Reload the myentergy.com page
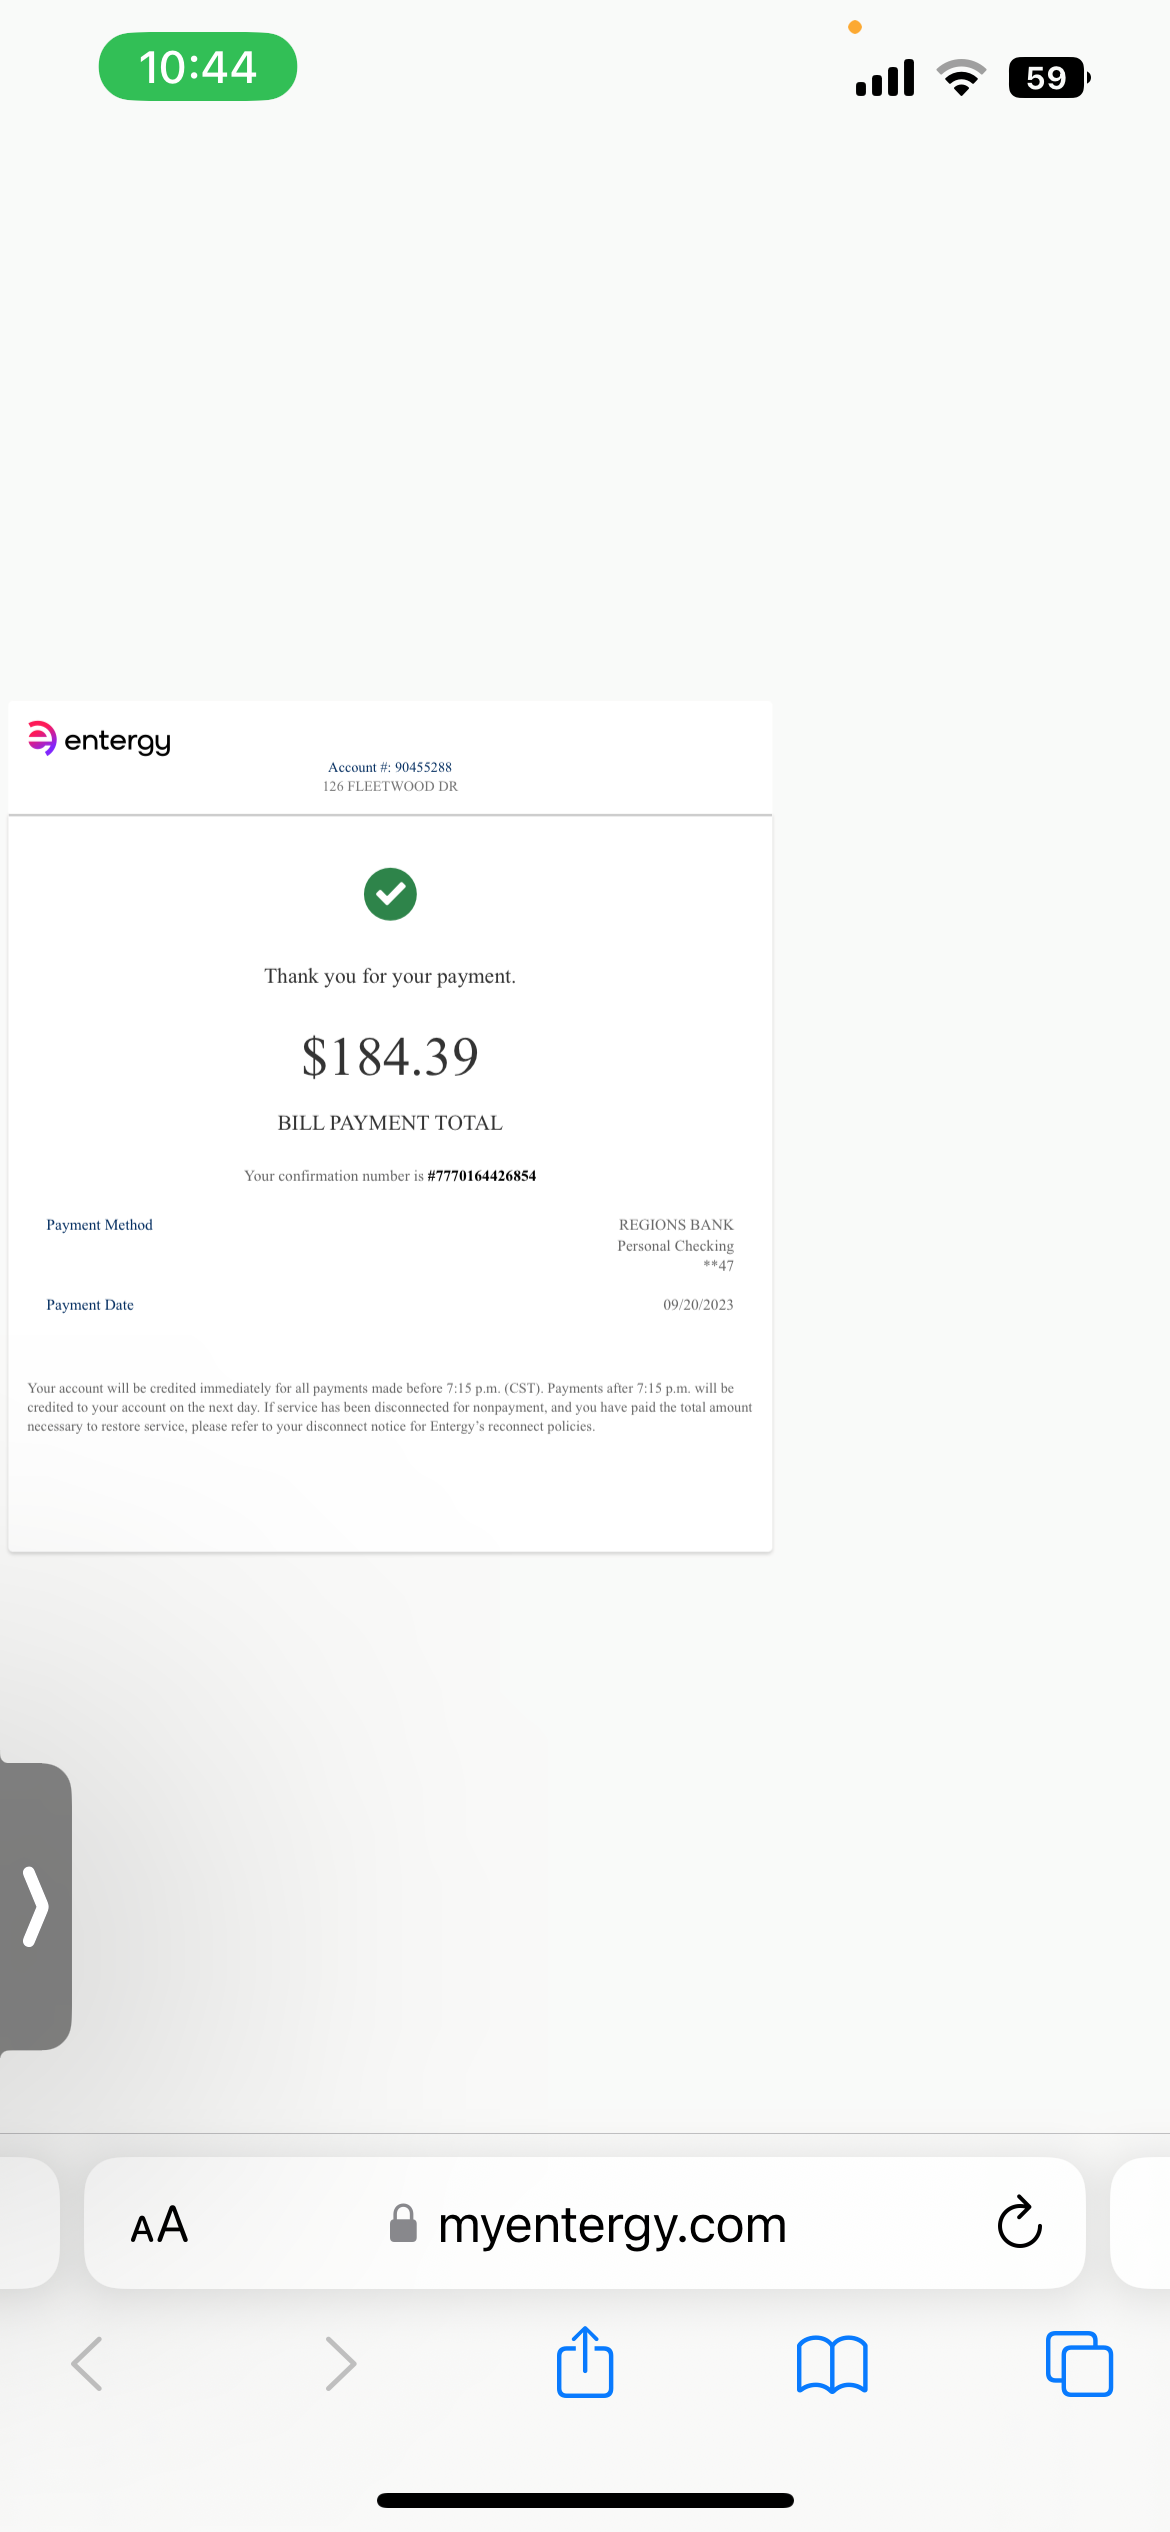 tap(1019, 2223)
